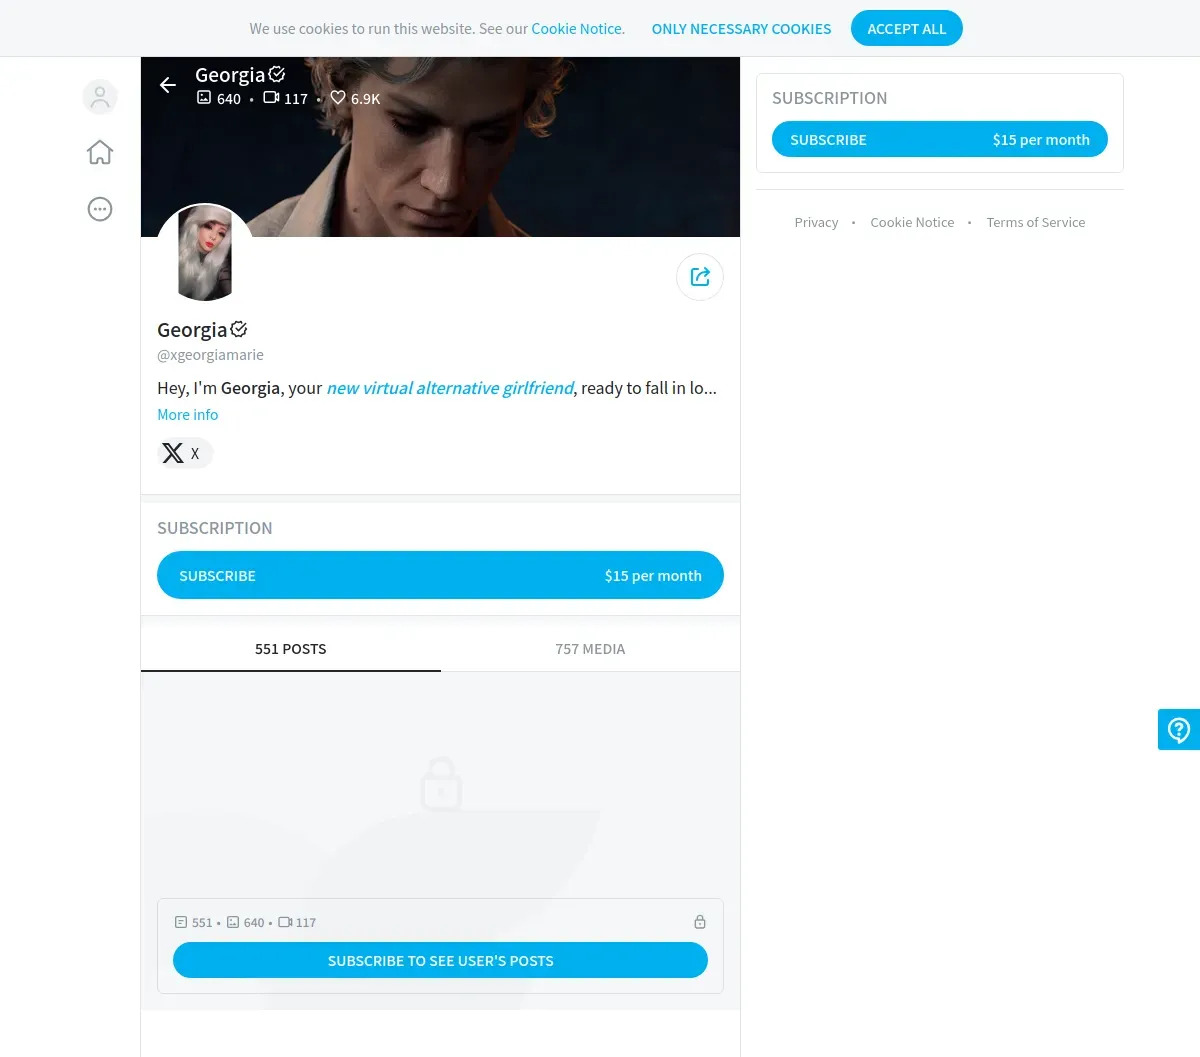Click the lock icon in posts box
1200x1057 pixels.
point(700,922)
